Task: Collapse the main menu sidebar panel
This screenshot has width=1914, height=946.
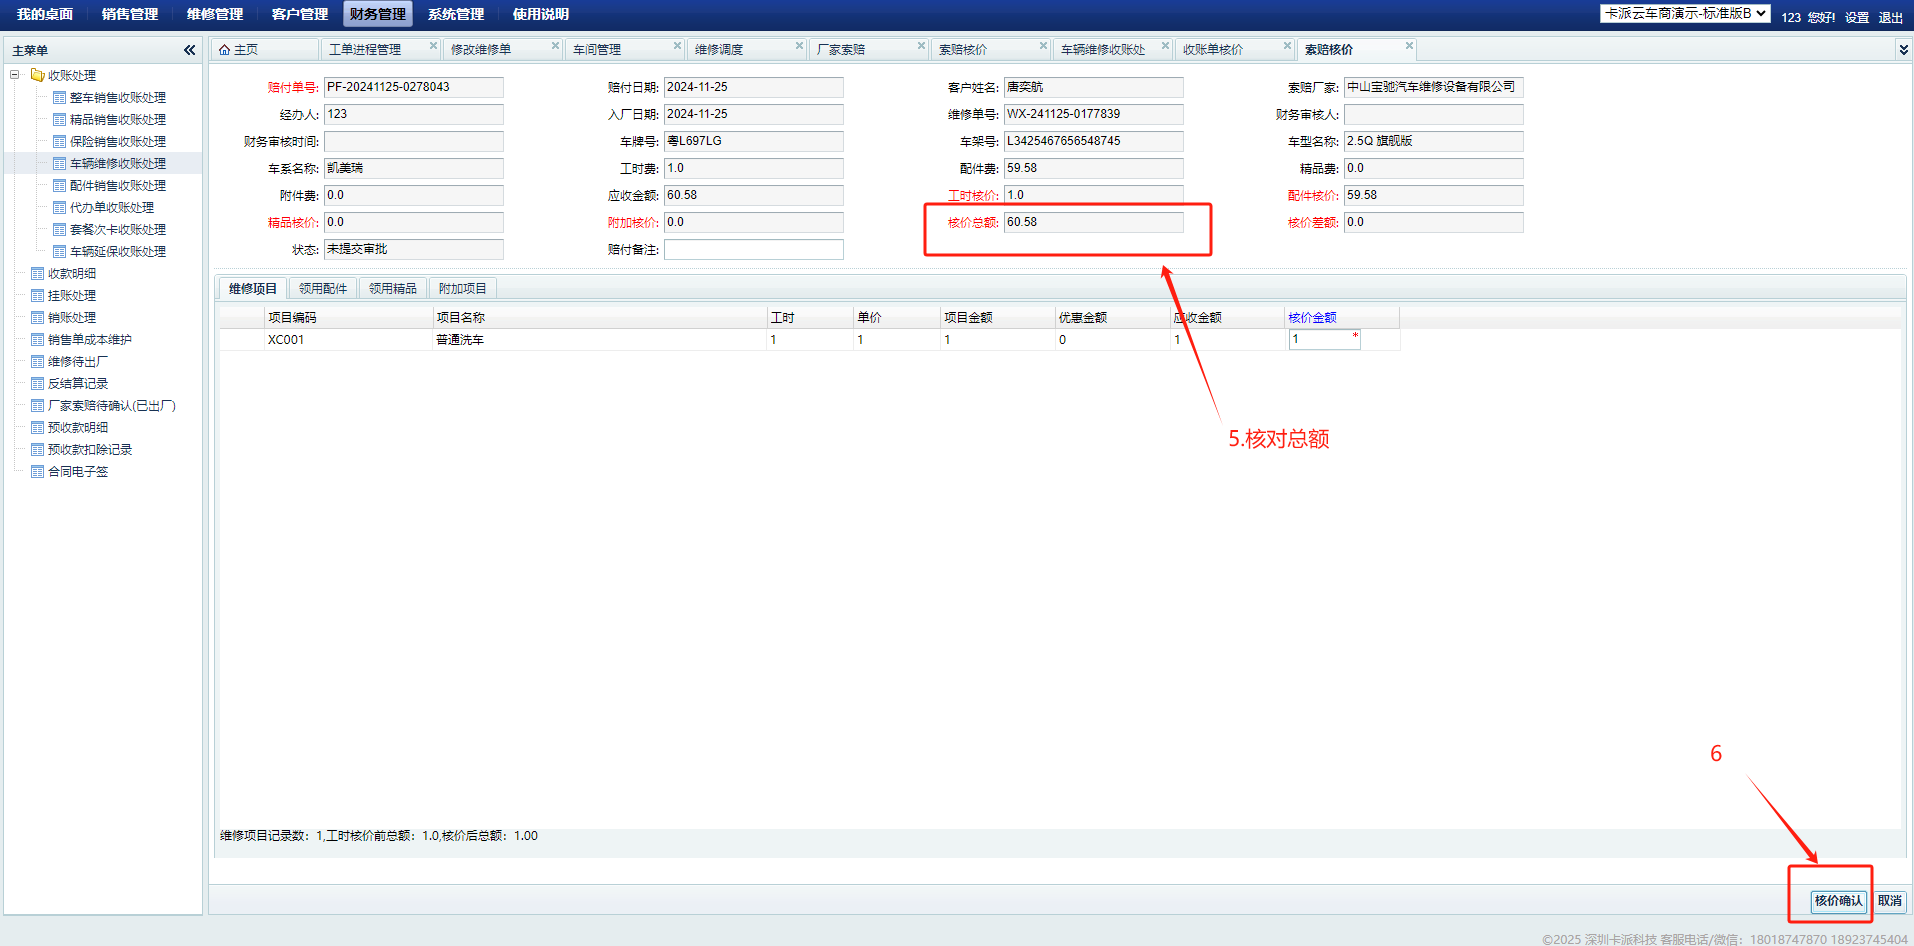Action: point(189,50)
